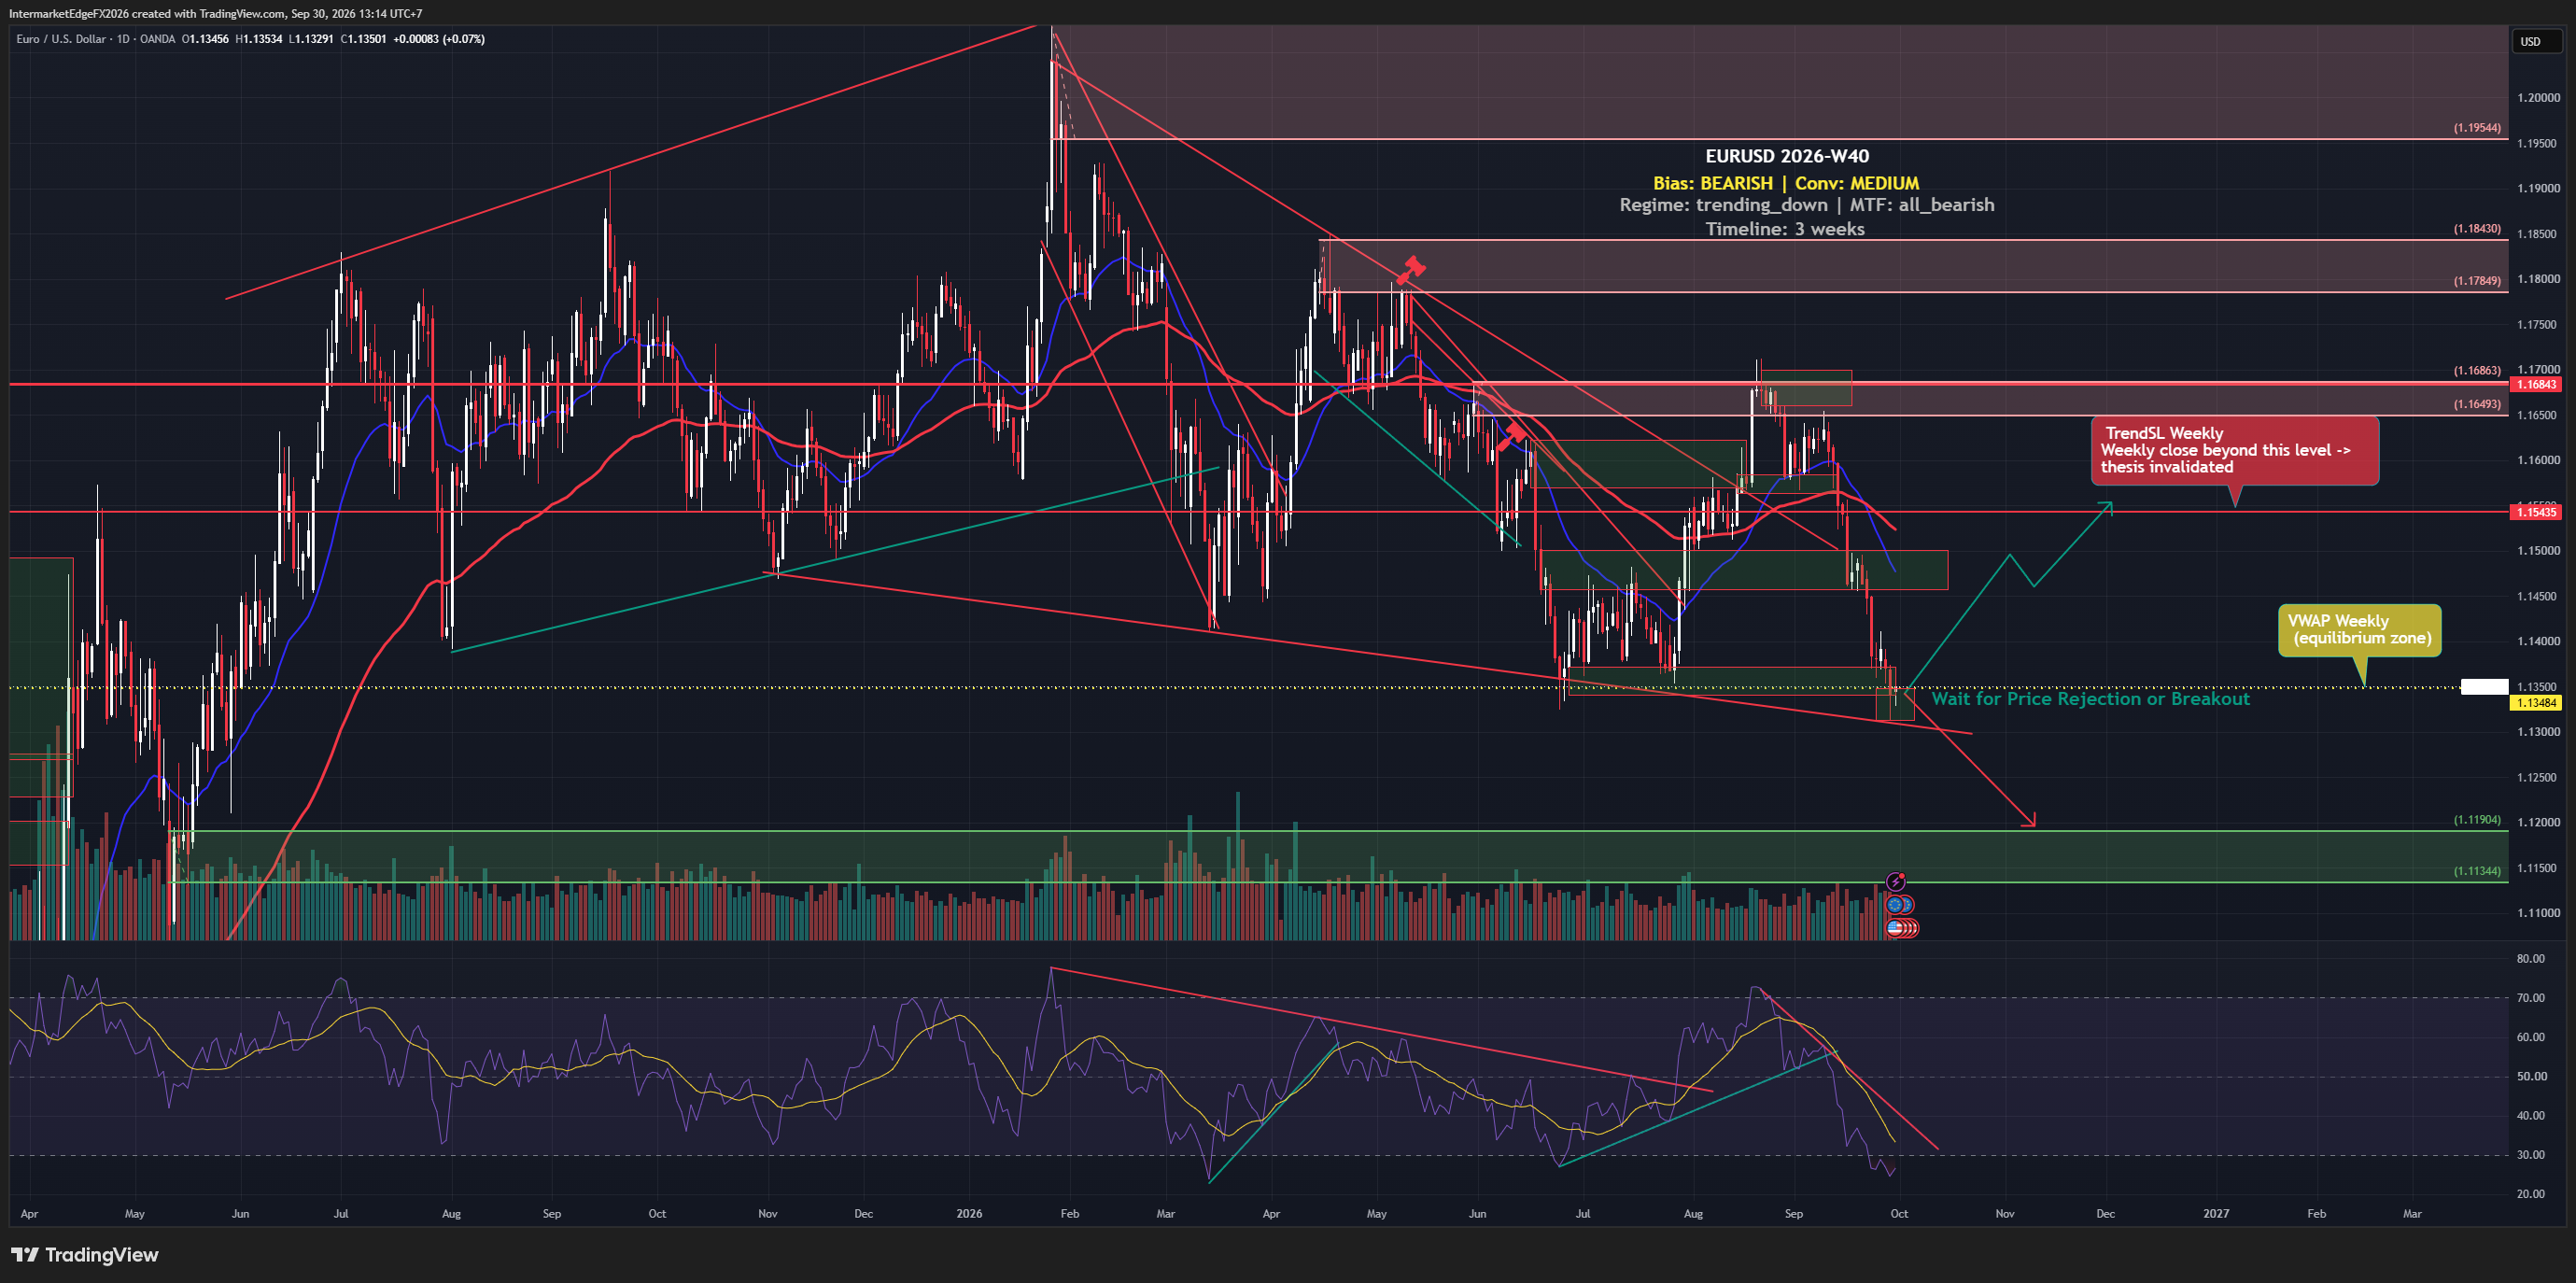Image resolution: width=2576 pixels, height=1283 pixels.
Task: Open the front US flag economic event
Action: pos(1894,928)
